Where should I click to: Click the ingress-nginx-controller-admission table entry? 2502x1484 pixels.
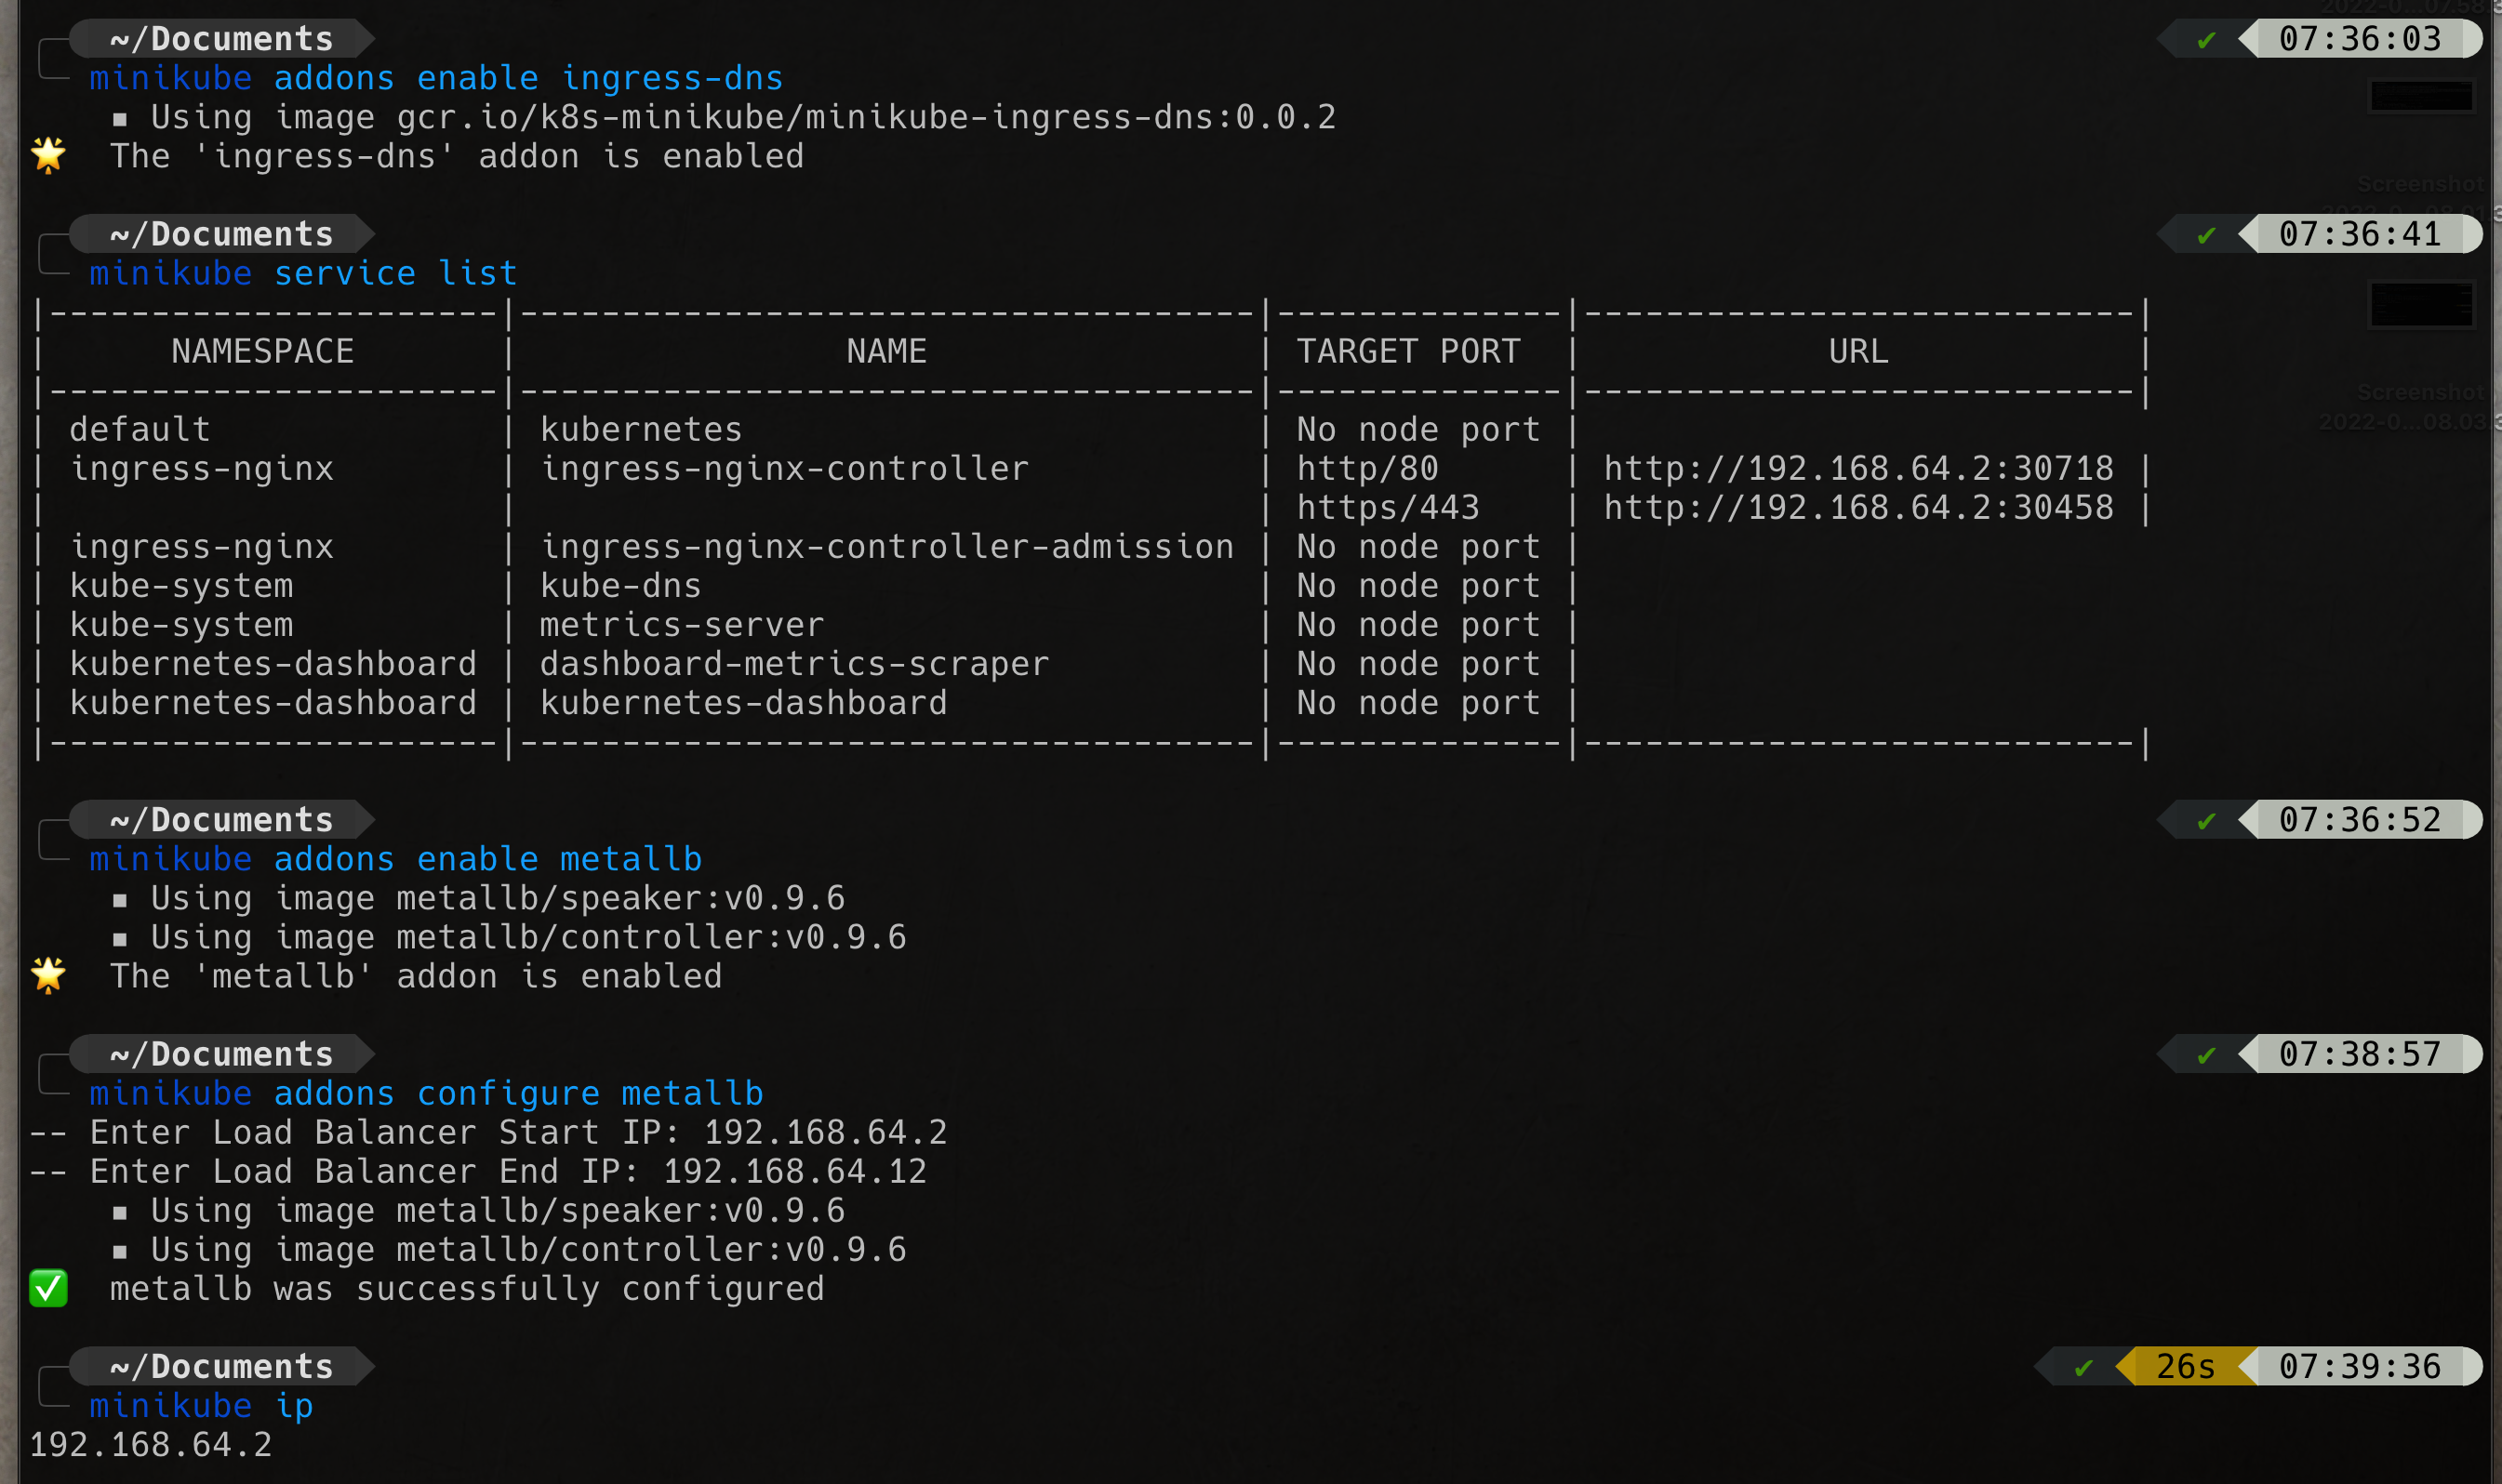(887, 547)
